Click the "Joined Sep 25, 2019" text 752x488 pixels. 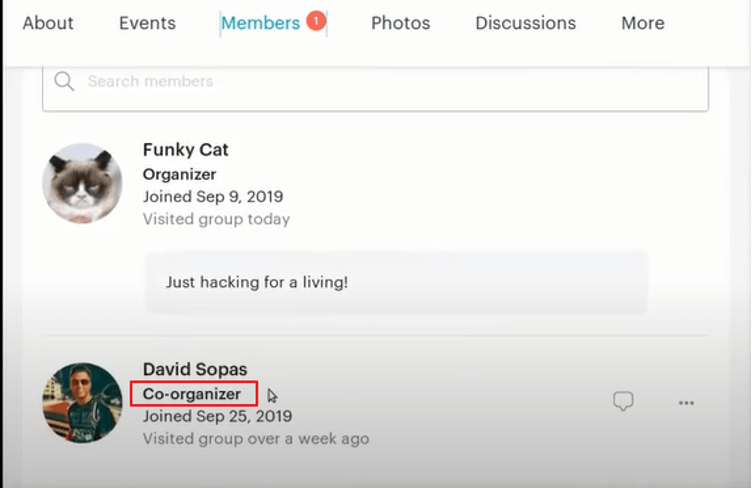click(x=217, y=416)
